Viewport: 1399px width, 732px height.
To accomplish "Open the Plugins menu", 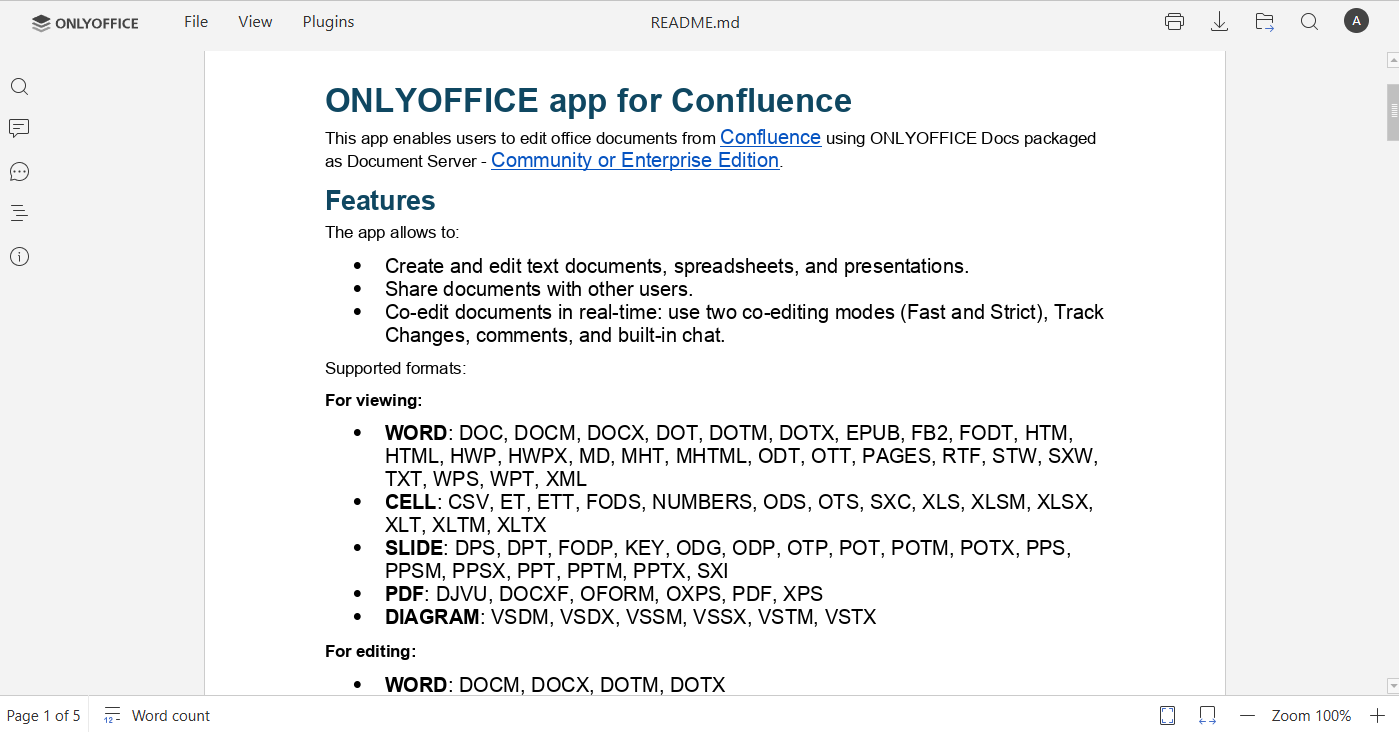I will 328,22.
